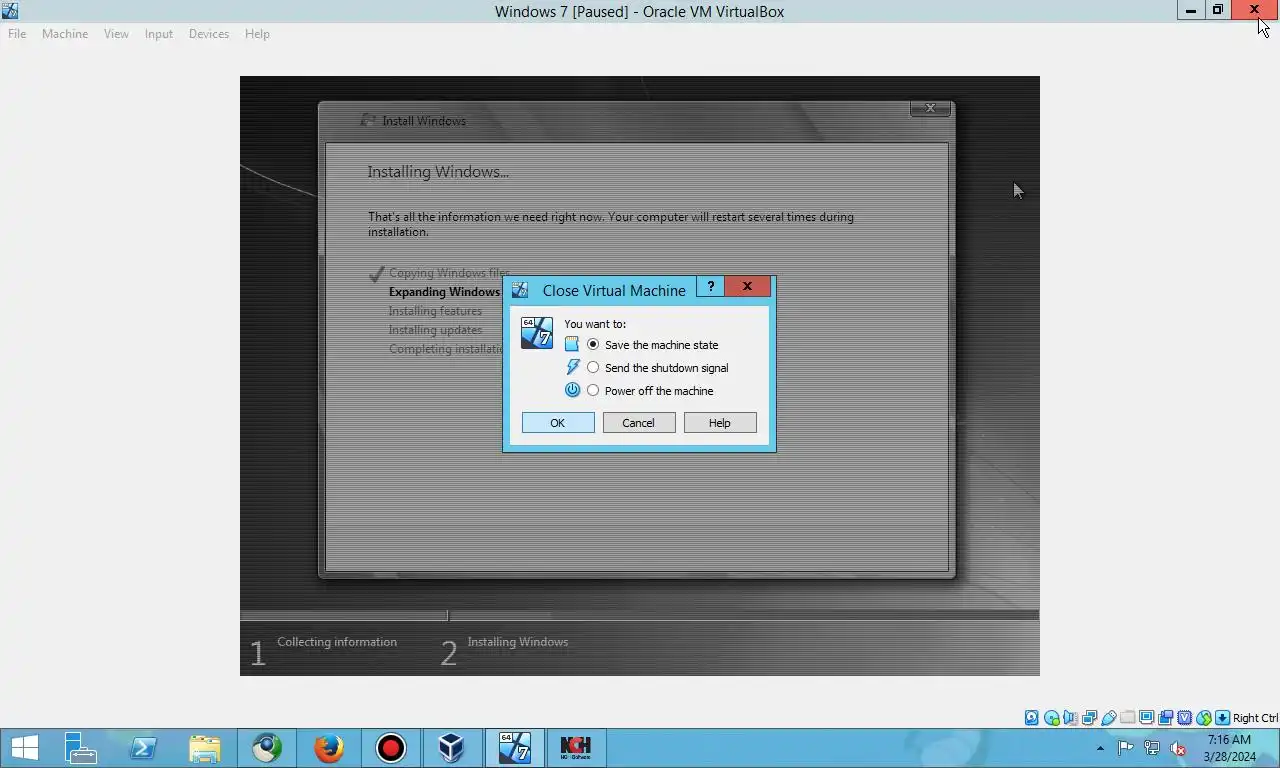Click the network adapters status icon
Viewport: 1280px width, 768px height.
[x=1089, y=718]
